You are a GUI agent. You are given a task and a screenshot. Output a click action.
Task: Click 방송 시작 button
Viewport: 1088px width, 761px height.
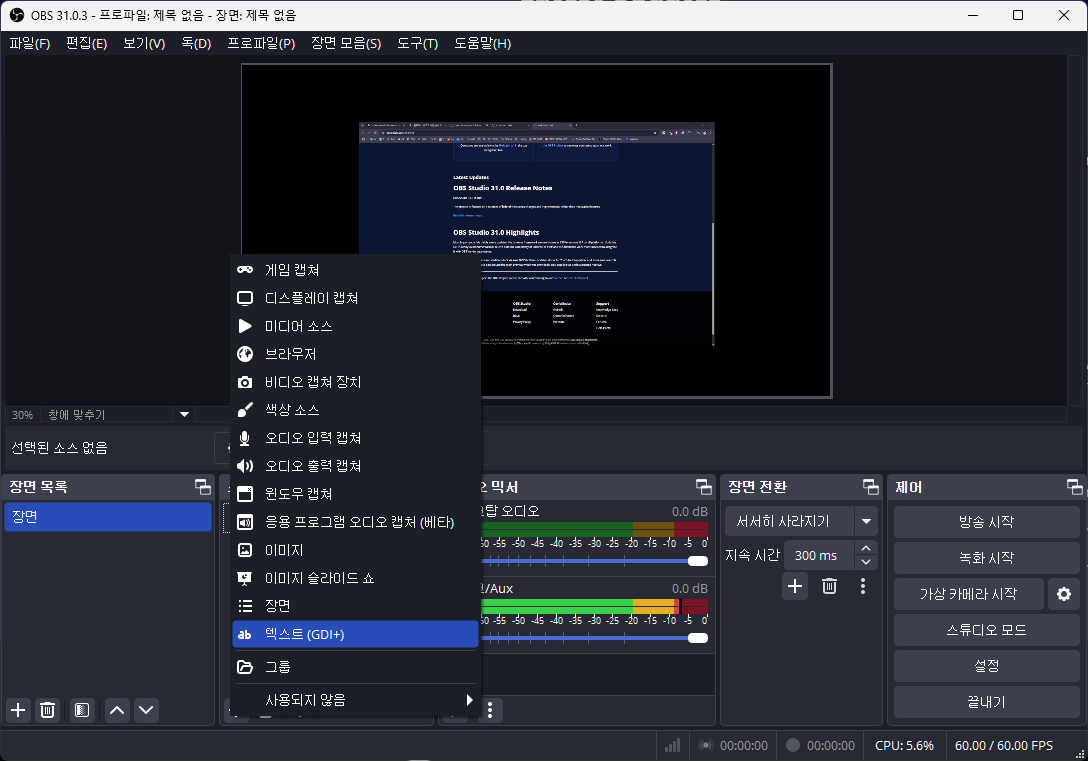click(x=986, y=522)
